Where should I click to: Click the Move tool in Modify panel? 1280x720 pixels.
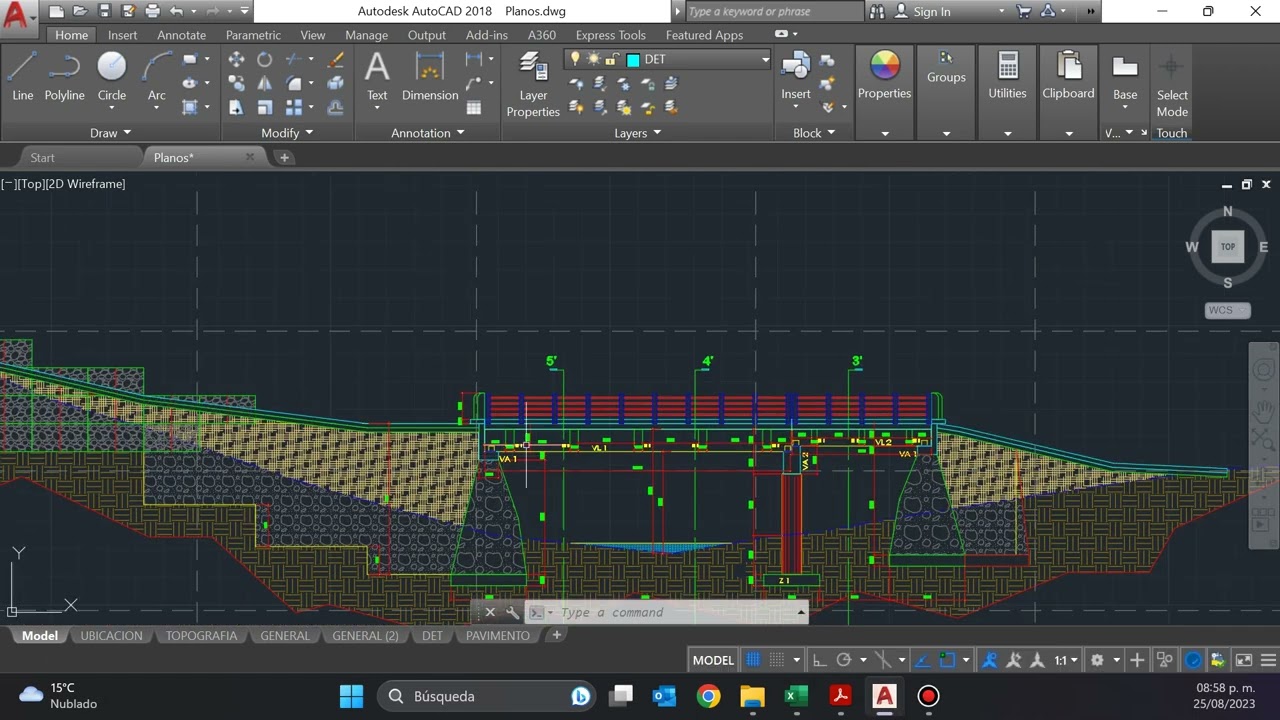click(x=236, y=60)
